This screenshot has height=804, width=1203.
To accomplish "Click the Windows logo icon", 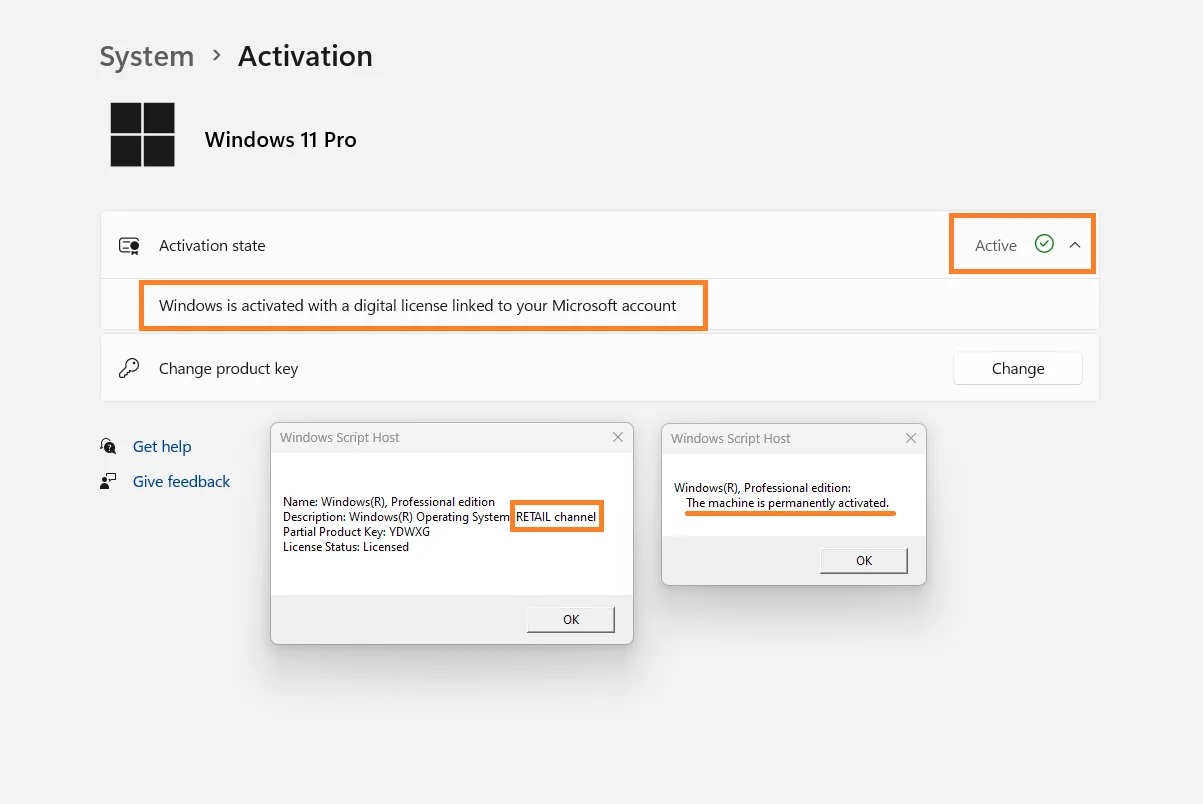I will 142,135.
